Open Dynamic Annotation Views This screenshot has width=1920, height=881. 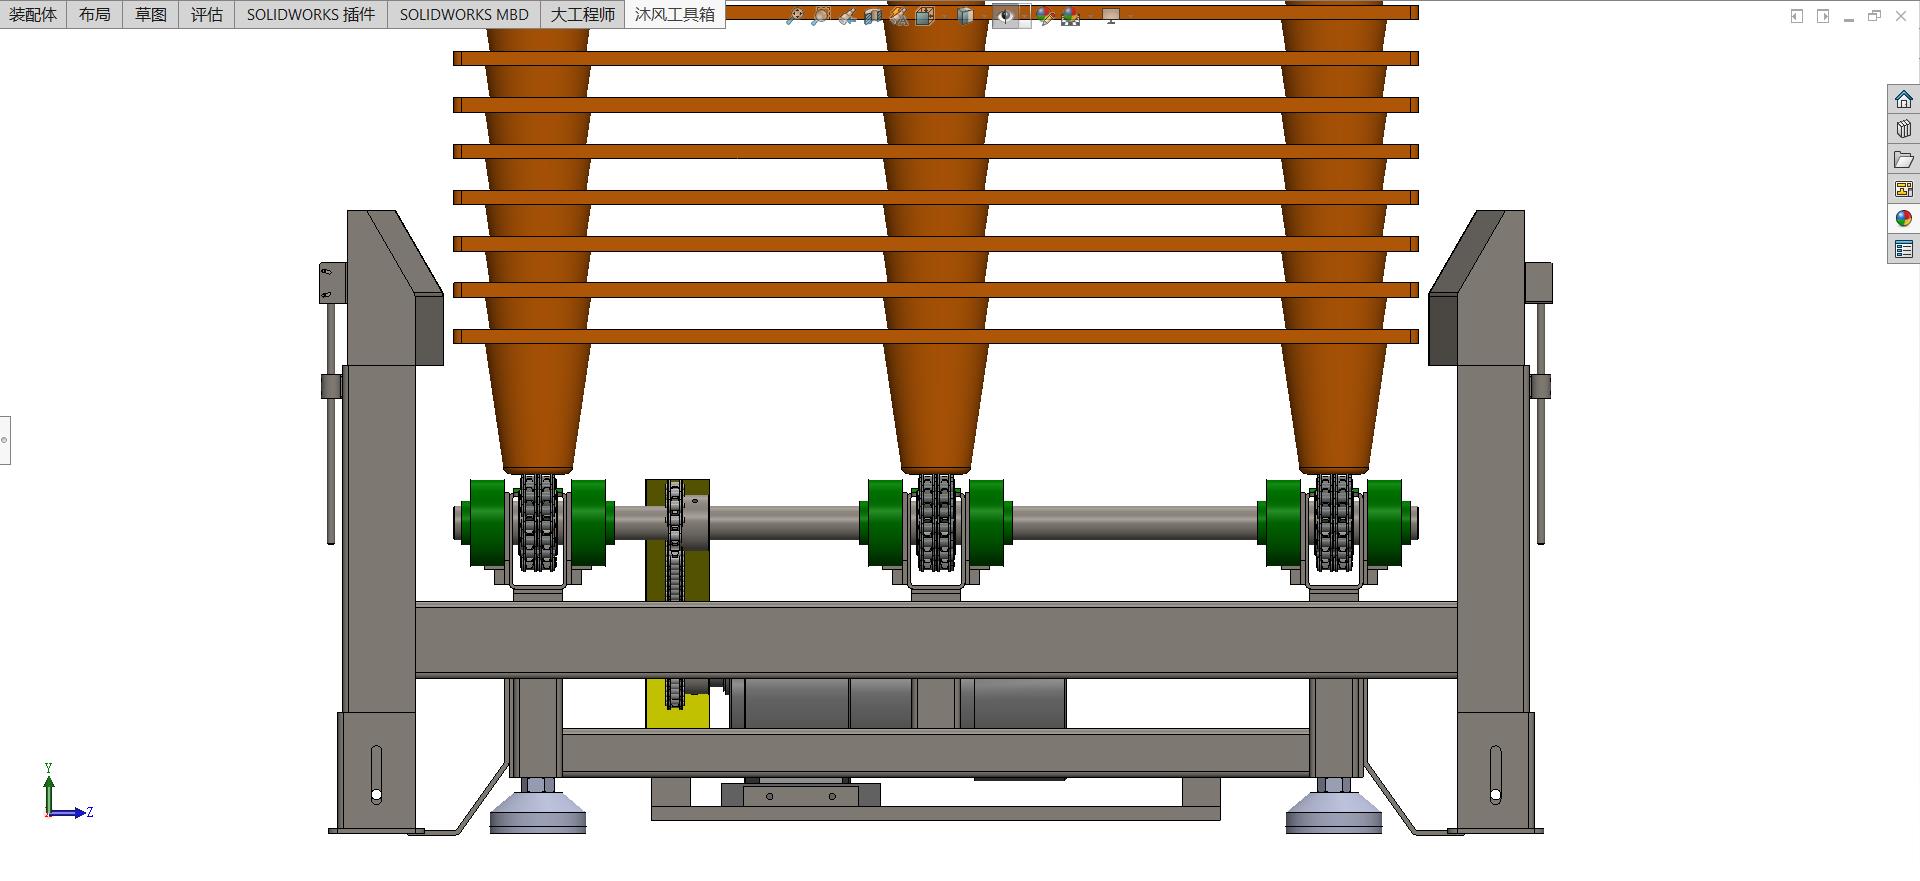coord(899,16)
